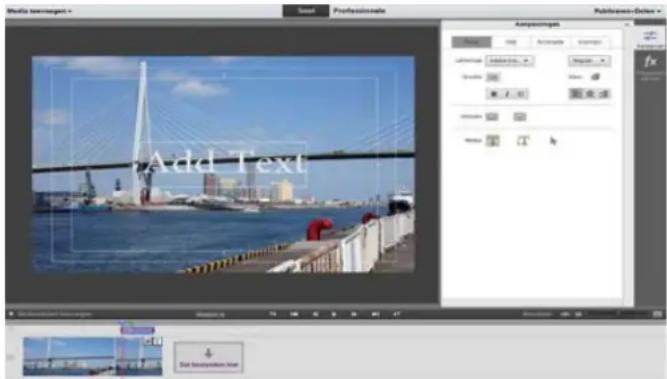Select the Animatie tab in Aanpassingen
Viewport: 667px width, 379px height.
[550, 42]
